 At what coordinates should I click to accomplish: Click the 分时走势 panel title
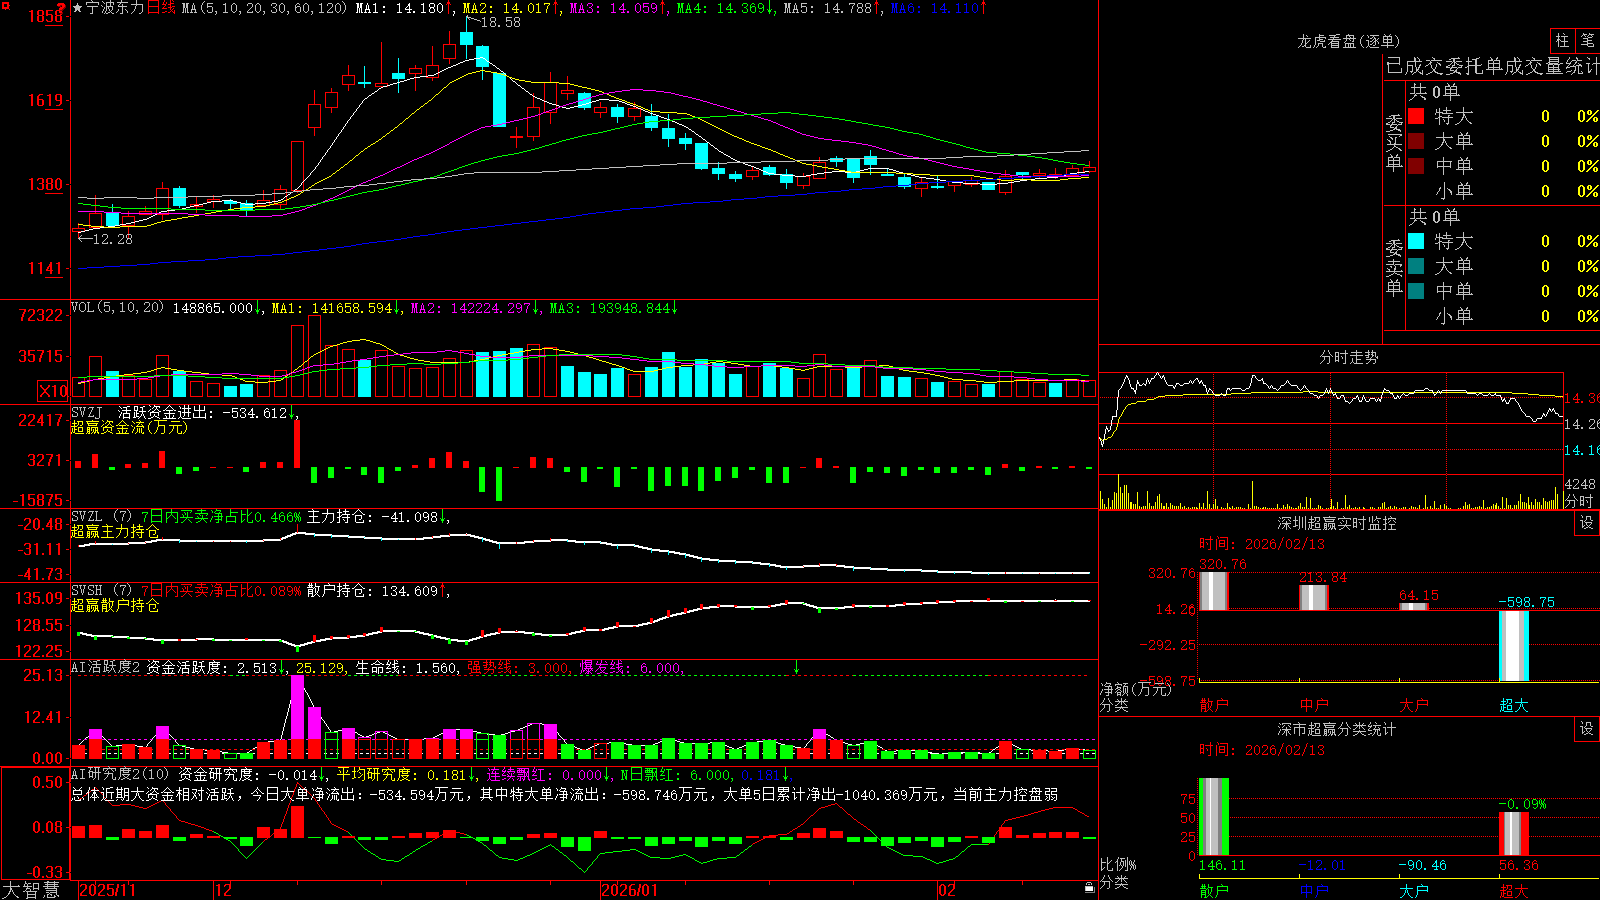[1348, 357]
